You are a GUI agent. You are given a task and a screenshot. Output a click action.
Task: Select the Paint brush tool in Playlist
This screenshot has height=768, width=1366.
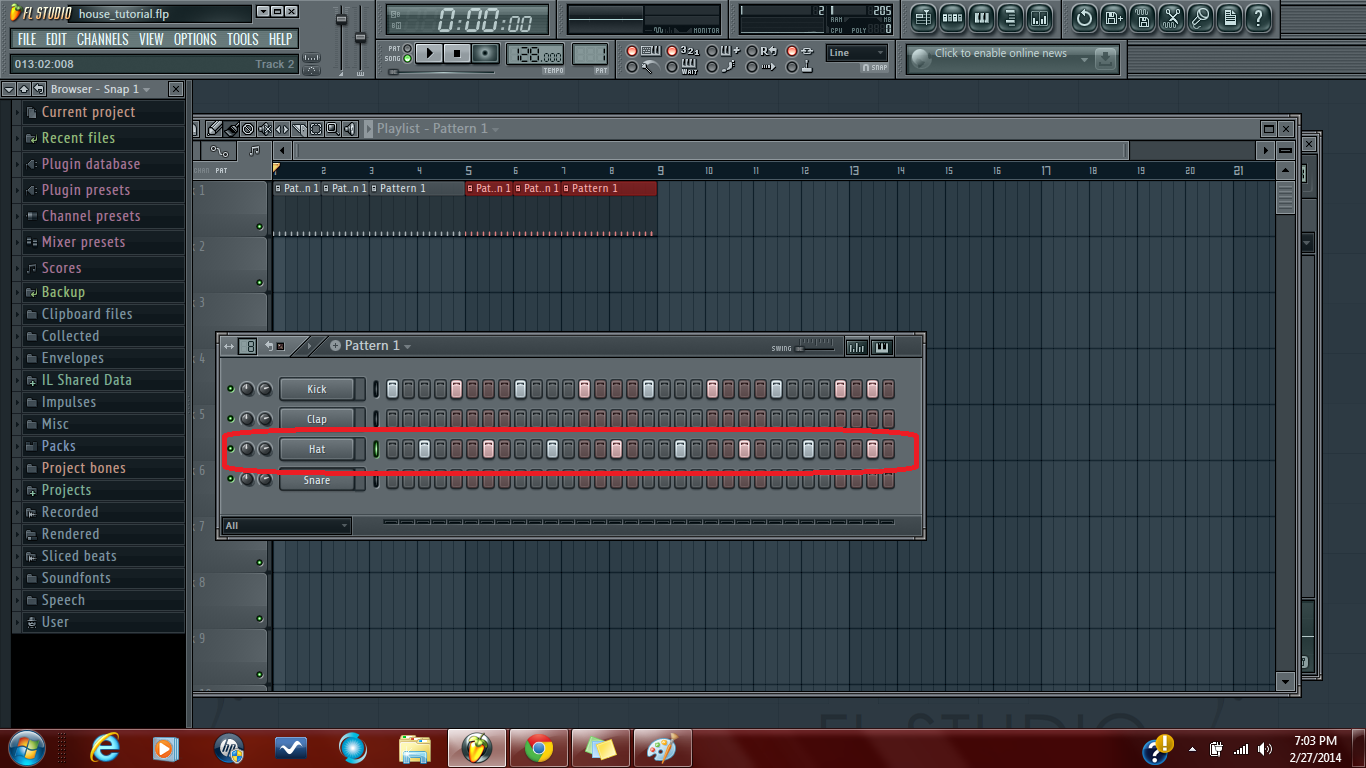(x=232, y=130)
